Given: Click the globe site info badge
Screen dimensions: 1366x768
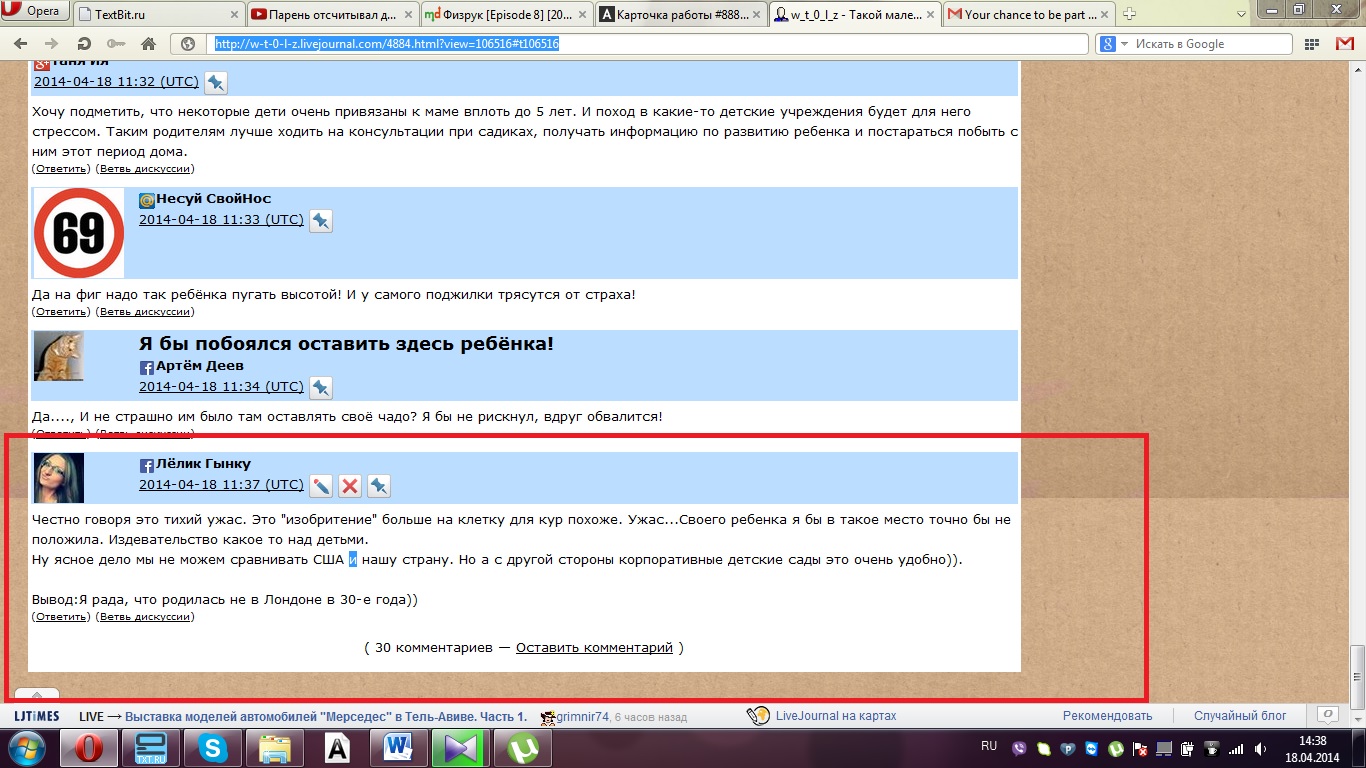Looking at the screenshot, I should point(188,44).
